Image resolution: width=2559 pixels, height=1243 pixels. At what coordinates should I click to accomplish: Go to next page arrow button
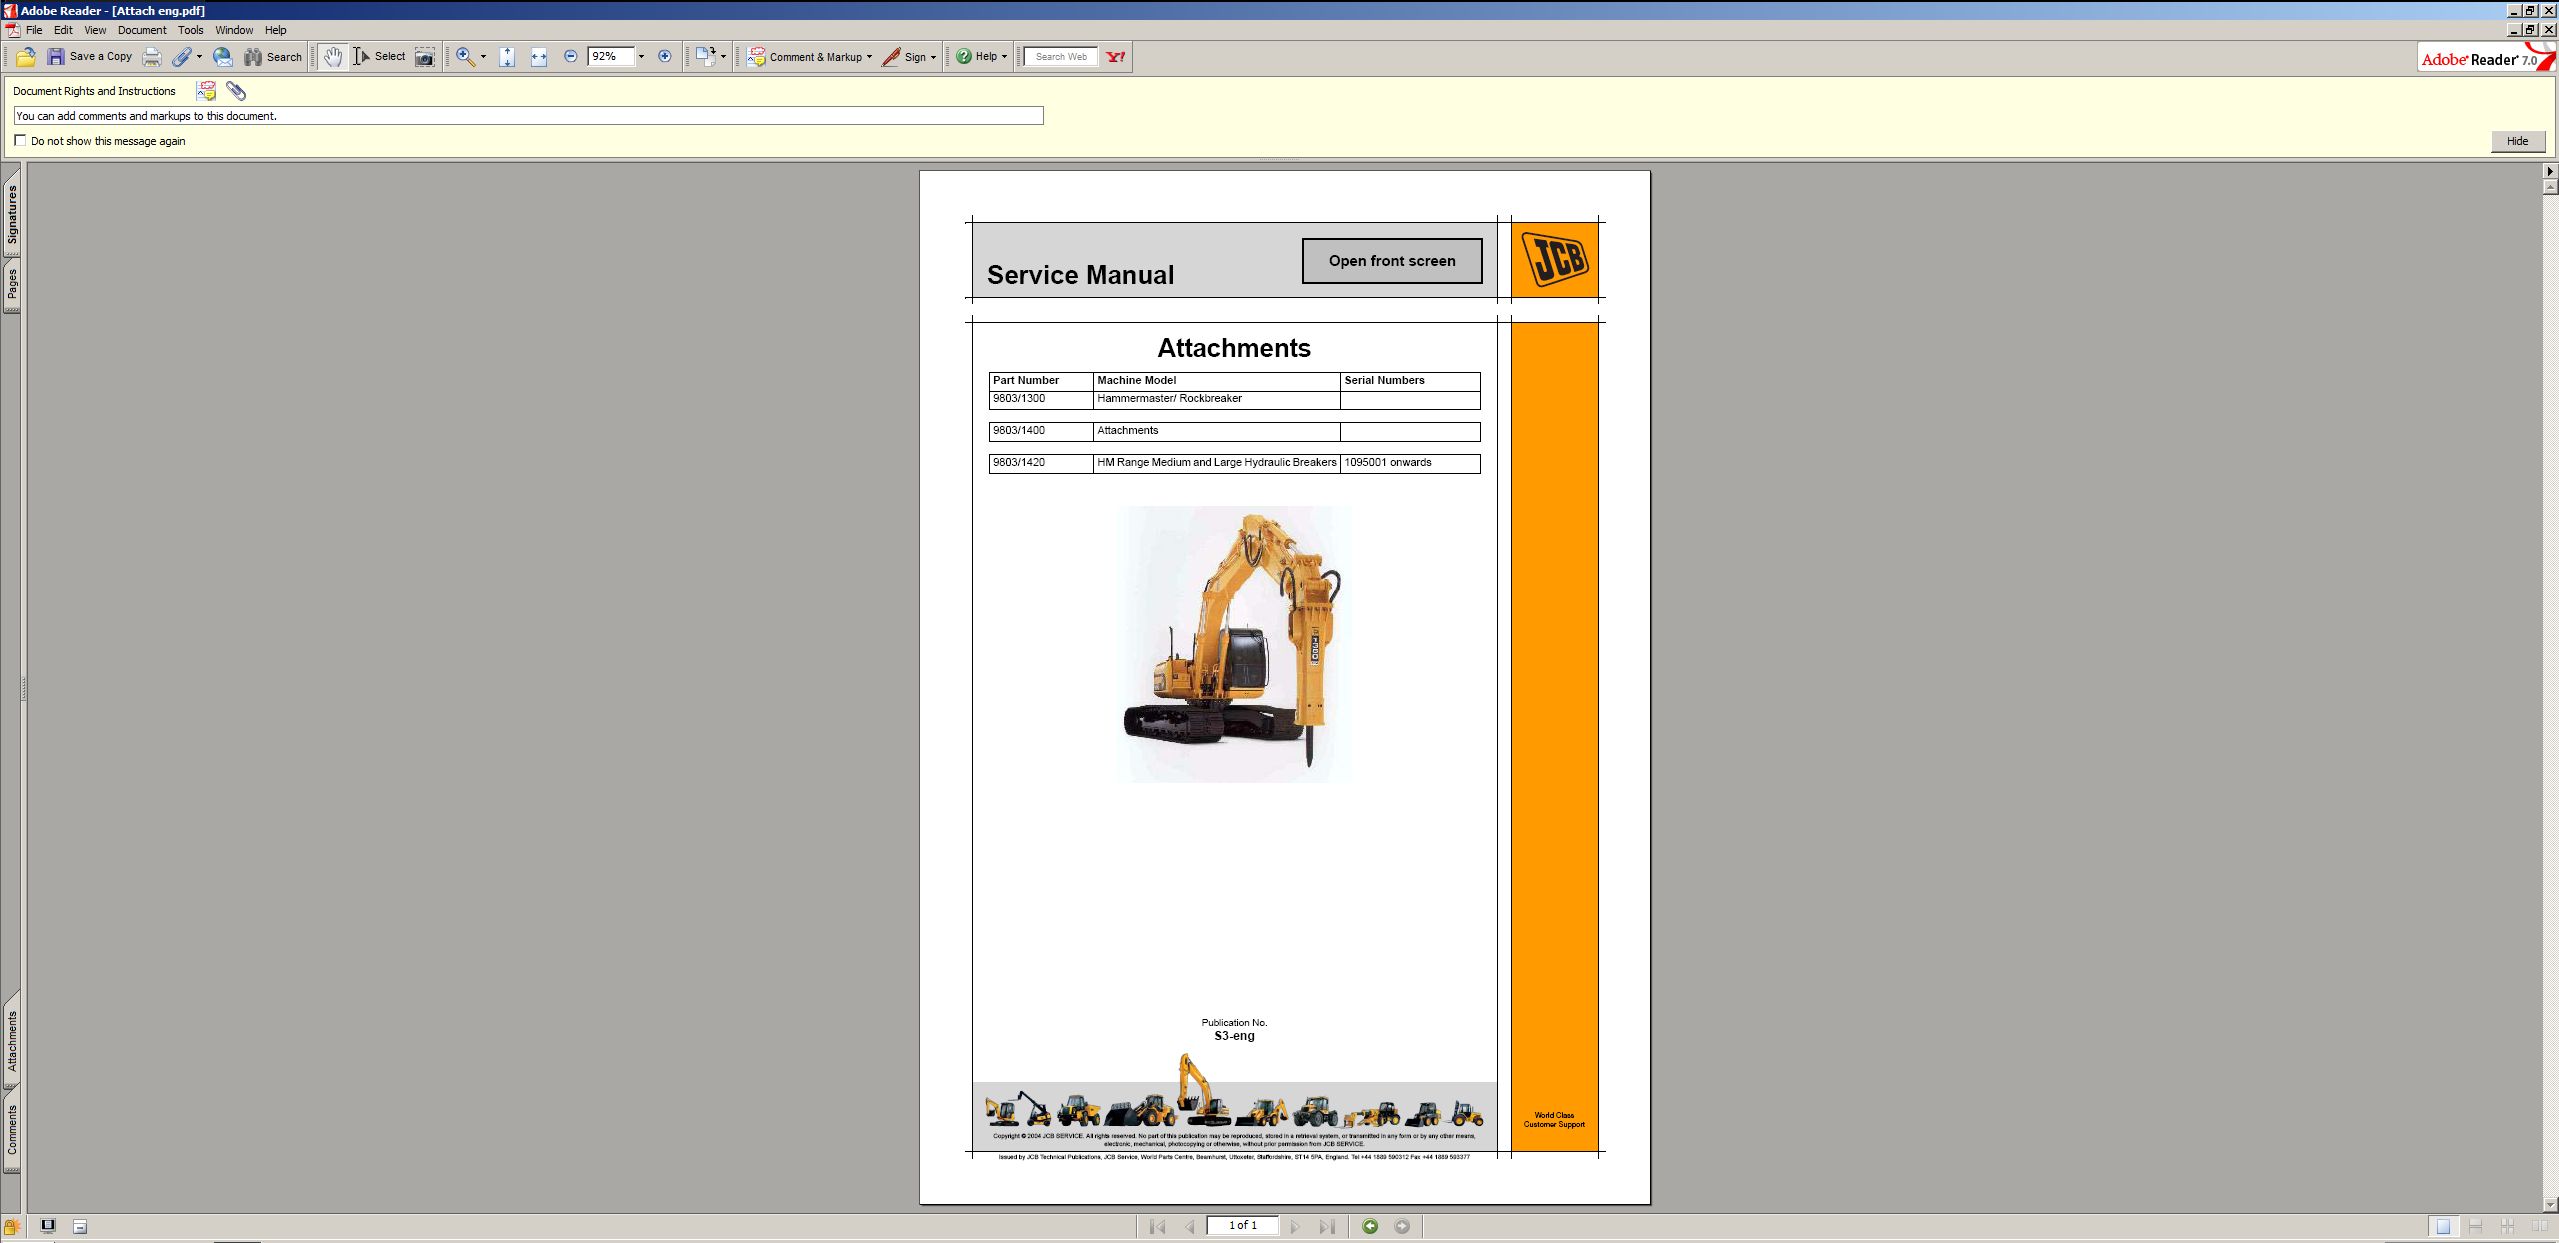coord(1295,1226)
